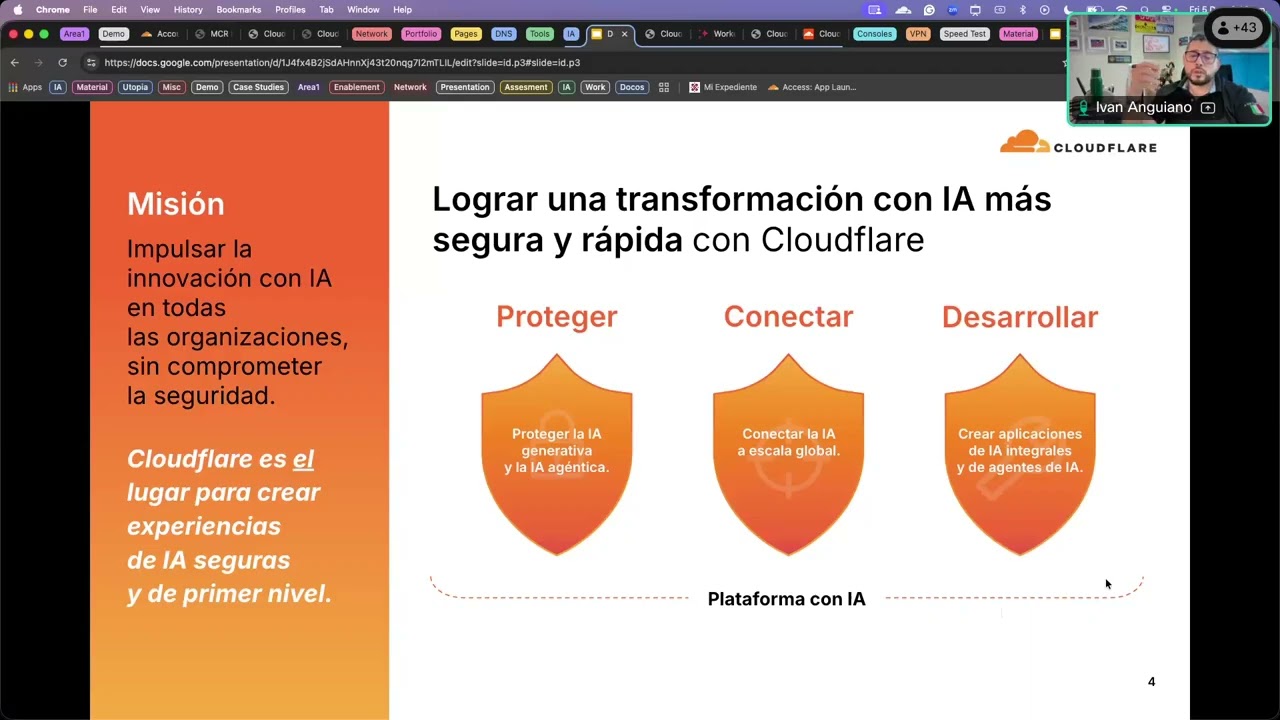Expand the VPN tab group
This screenshot has width=1280, height=720.
[x=918, y=34]
